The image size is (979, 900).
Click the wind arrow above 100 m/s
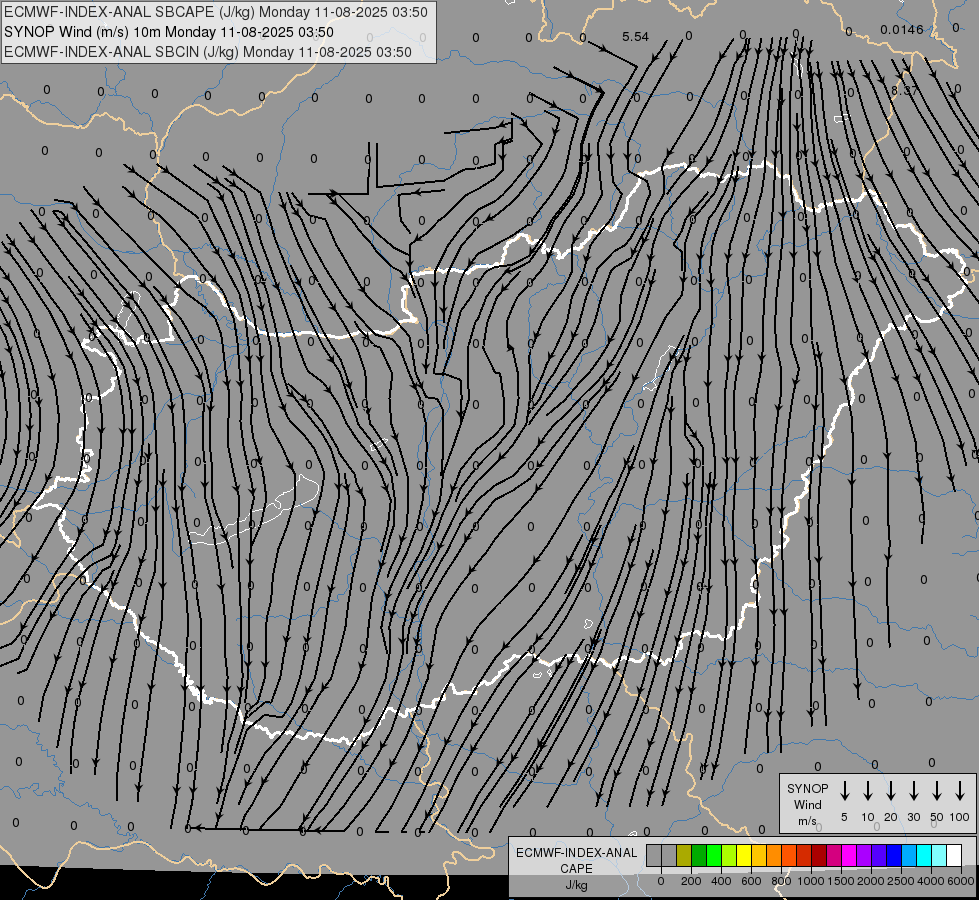960,791
